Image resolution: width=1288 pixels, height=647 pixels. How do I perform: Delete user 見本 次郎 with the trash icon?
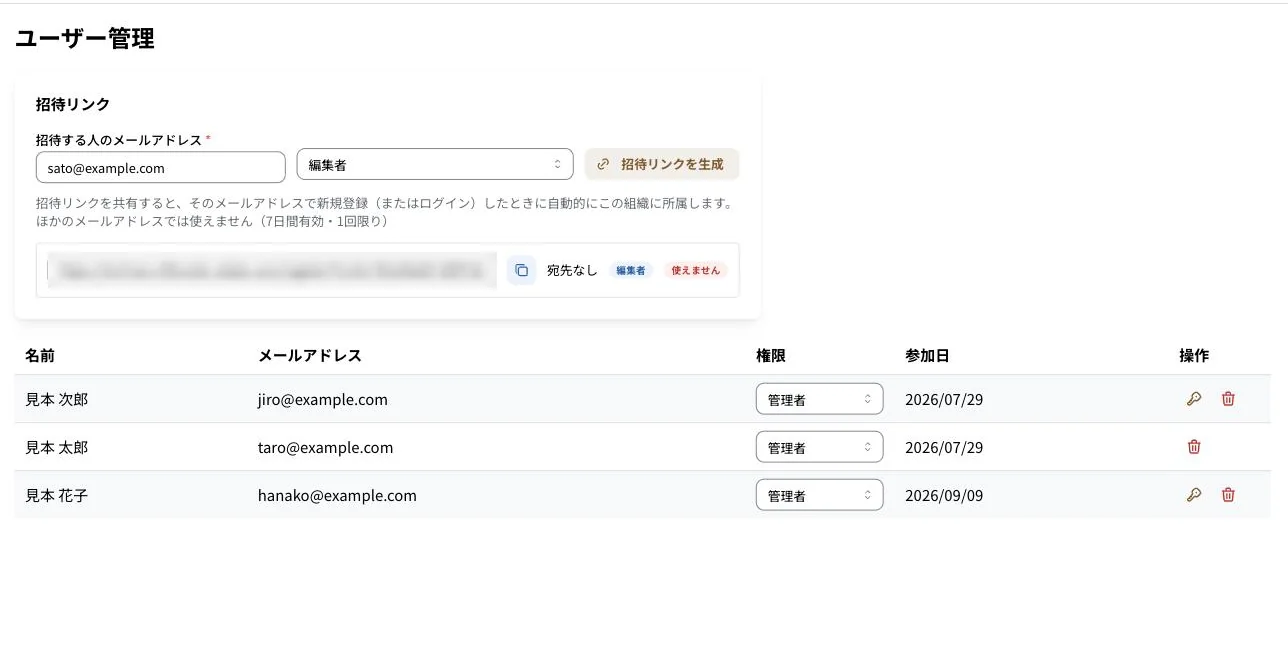[1228, 399]
